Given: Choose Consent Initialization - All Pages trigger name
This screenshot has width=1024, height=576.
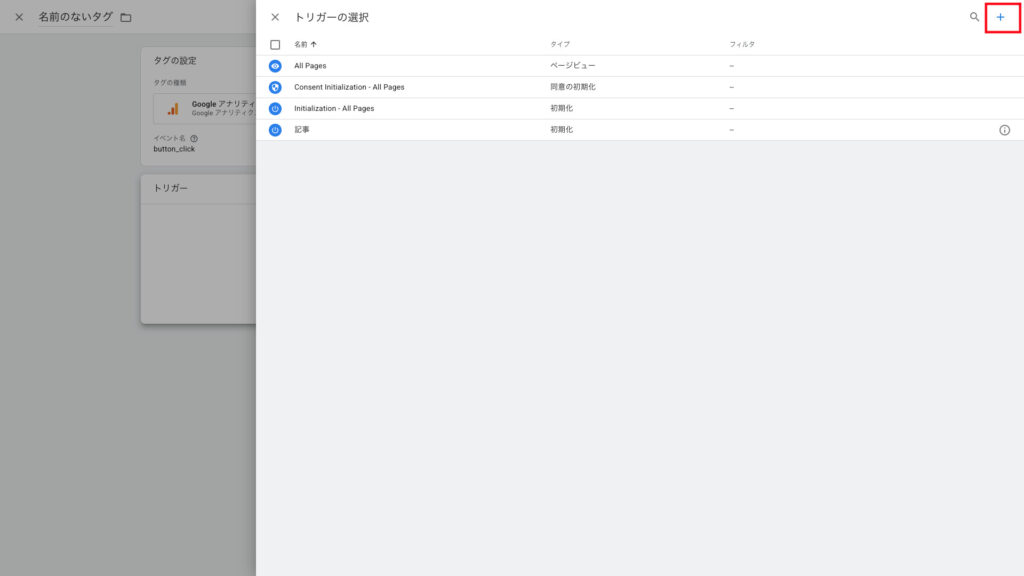Looking at the screenshot, I should (349, 87).
